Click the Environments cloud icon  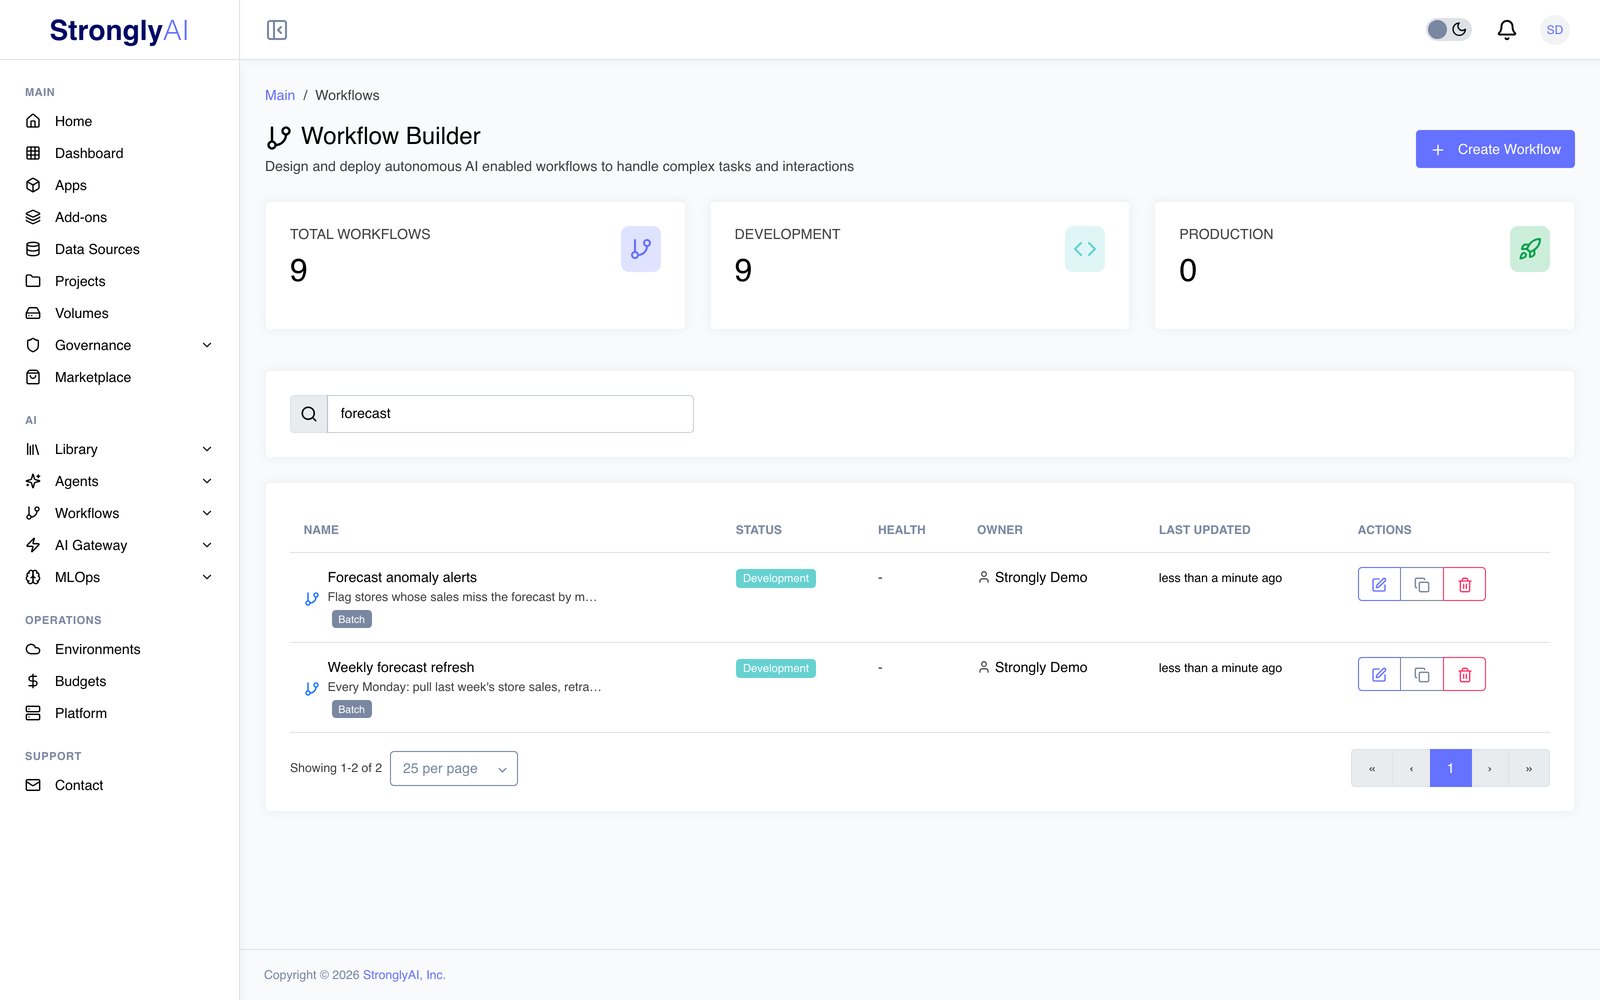[x=33, y=649]
